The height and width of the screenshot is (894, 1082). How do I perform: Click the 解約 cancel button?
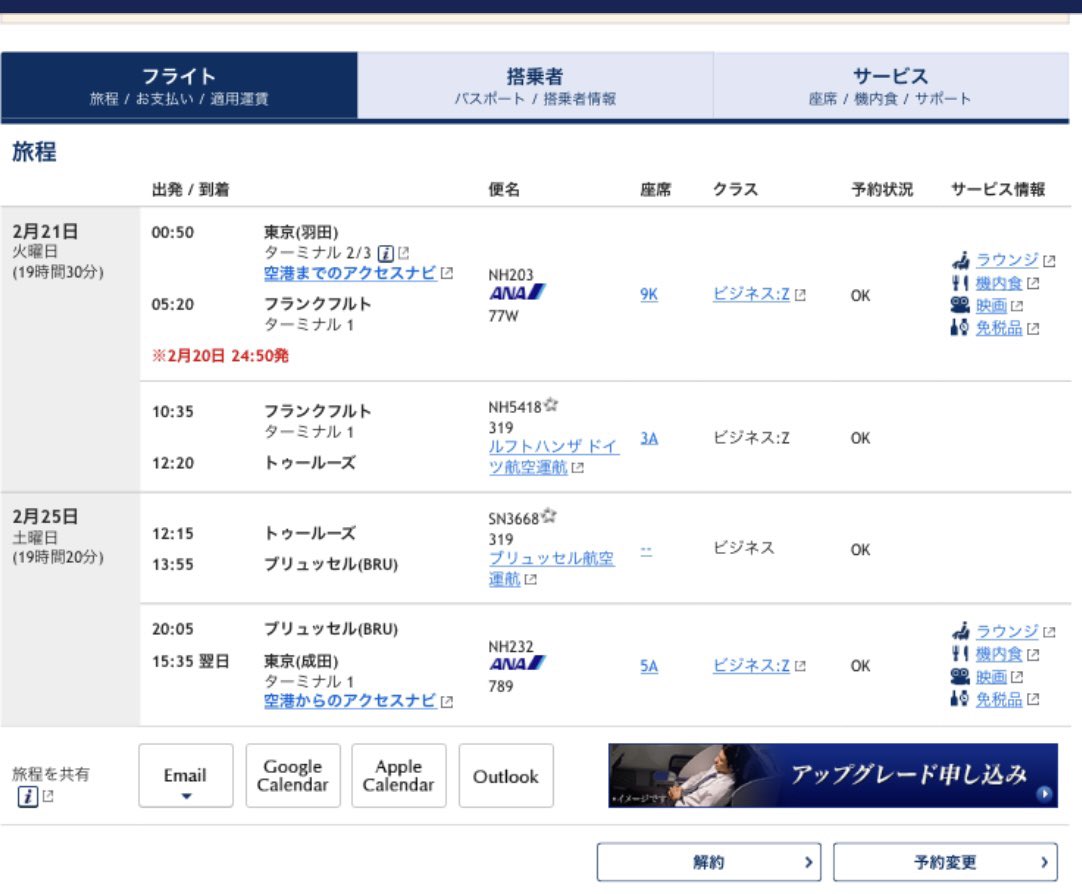pos(709,862)
